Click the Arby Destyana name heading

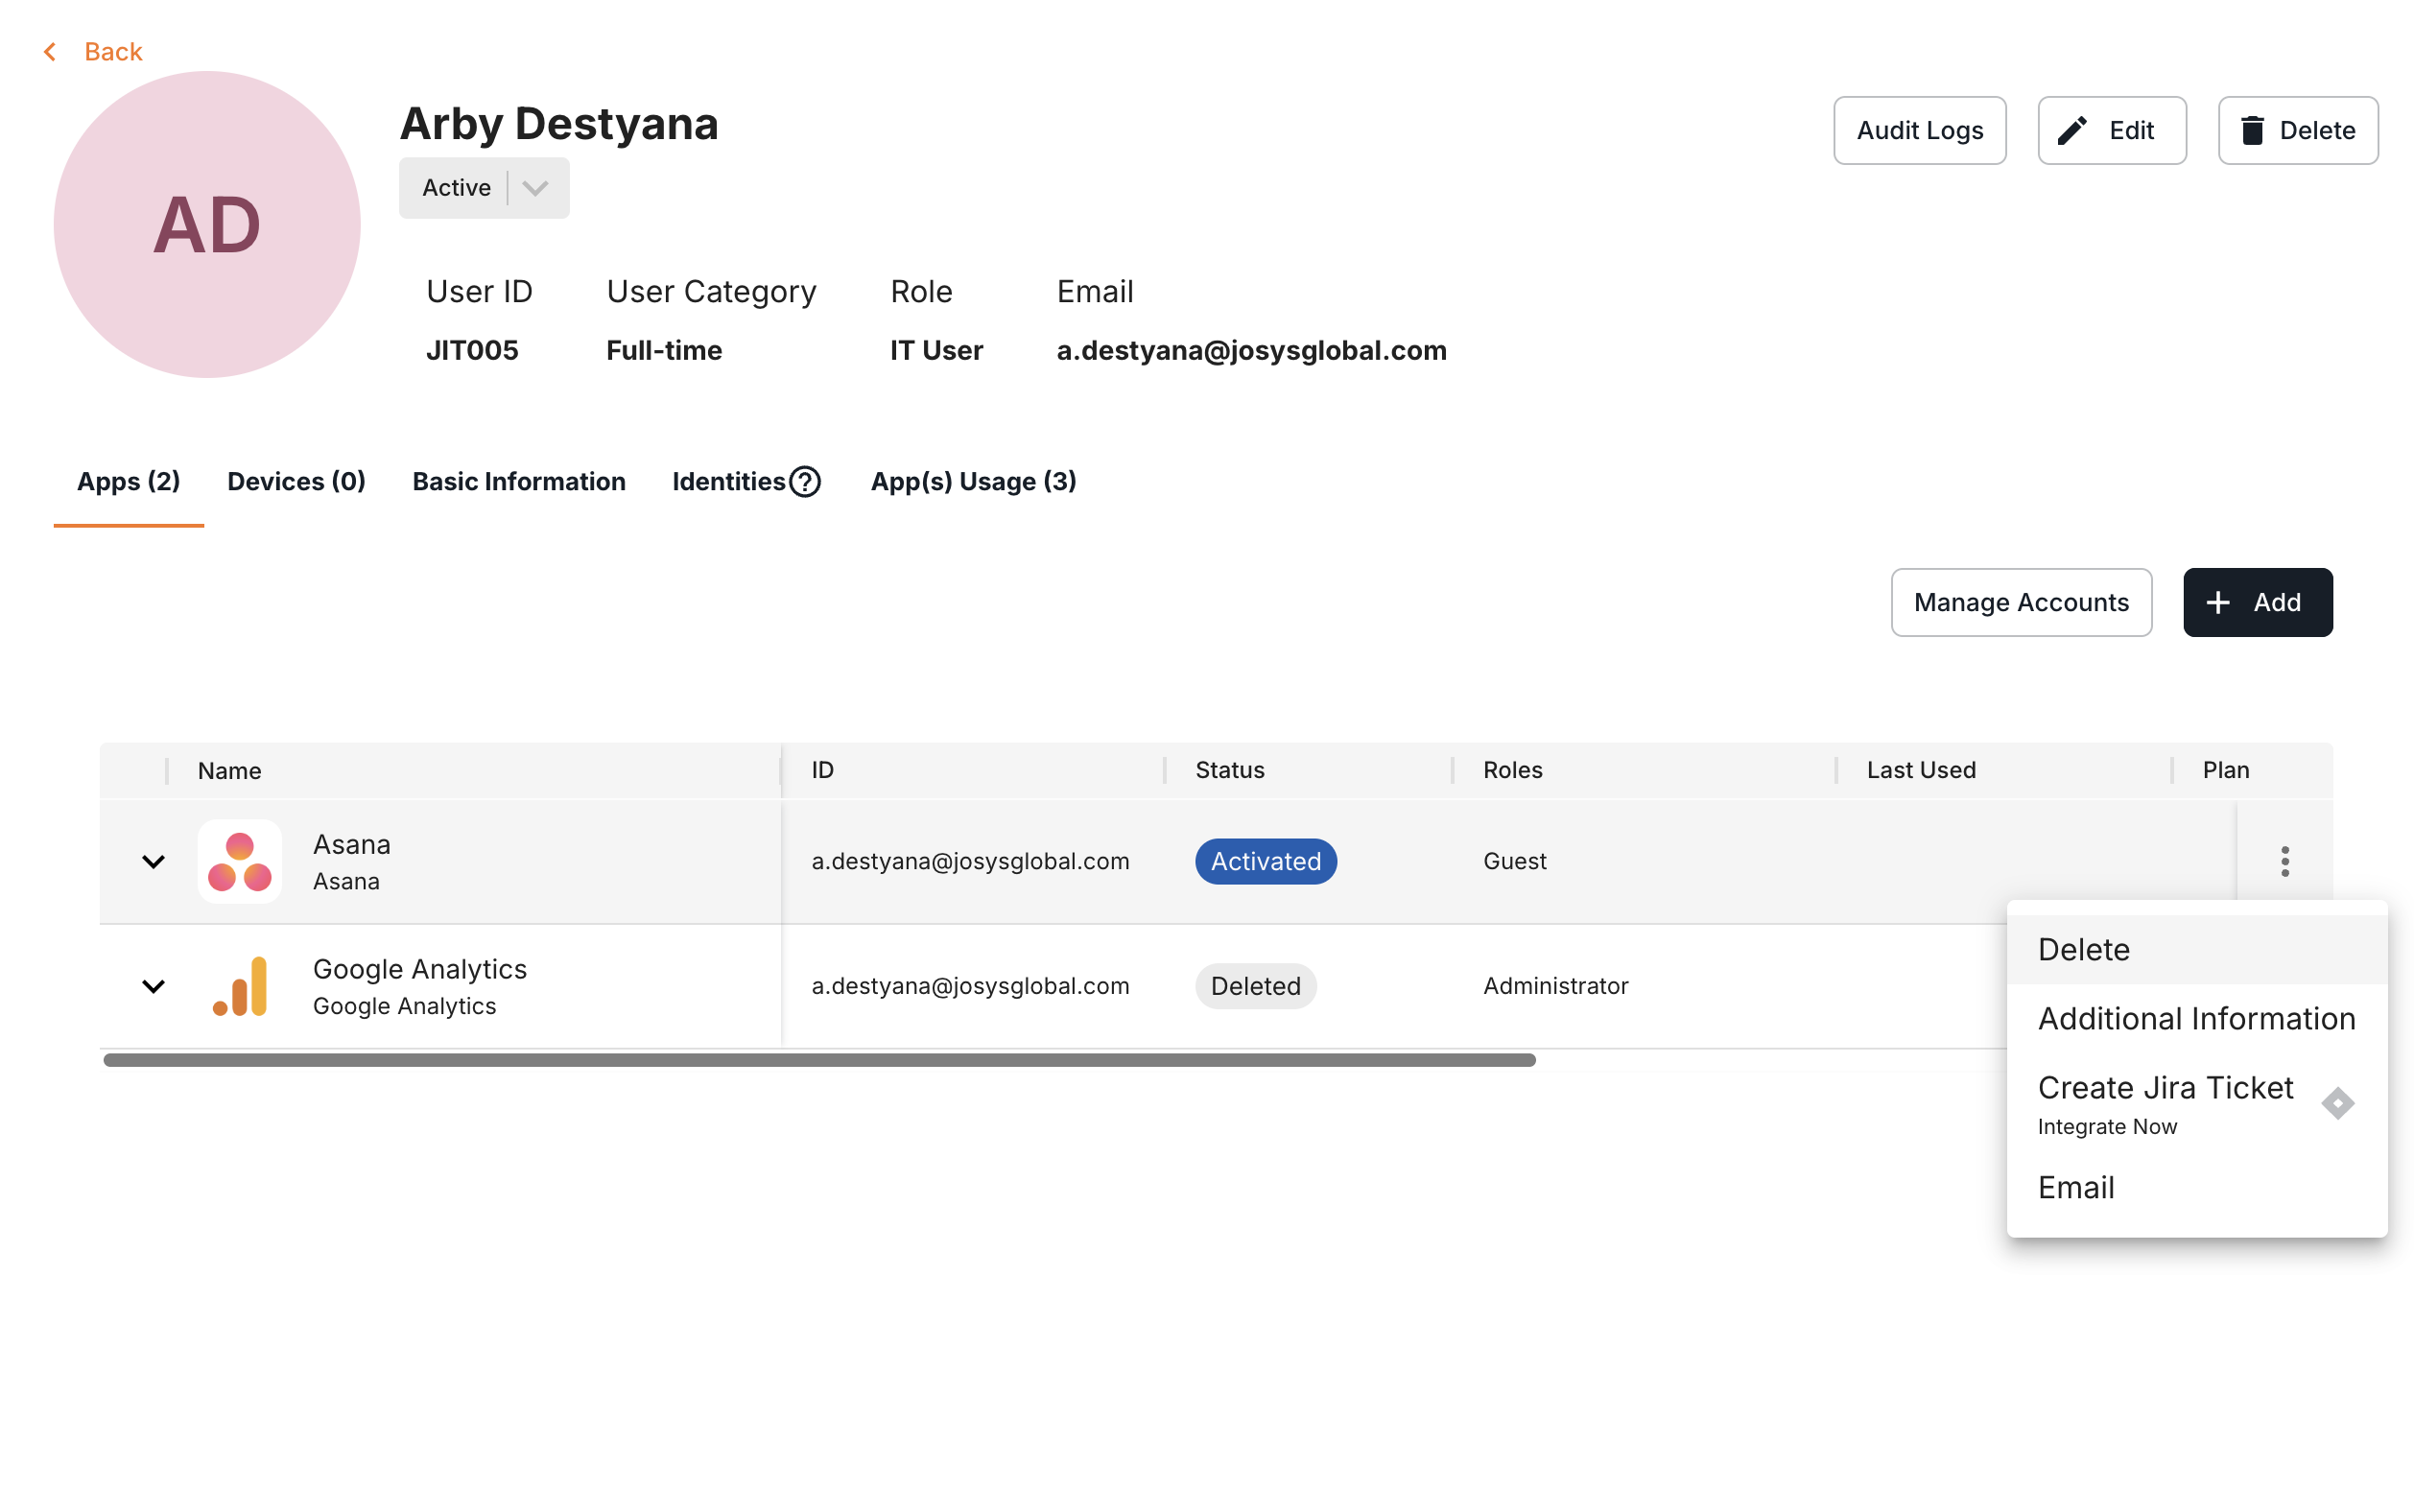click(x=559, y=124)
